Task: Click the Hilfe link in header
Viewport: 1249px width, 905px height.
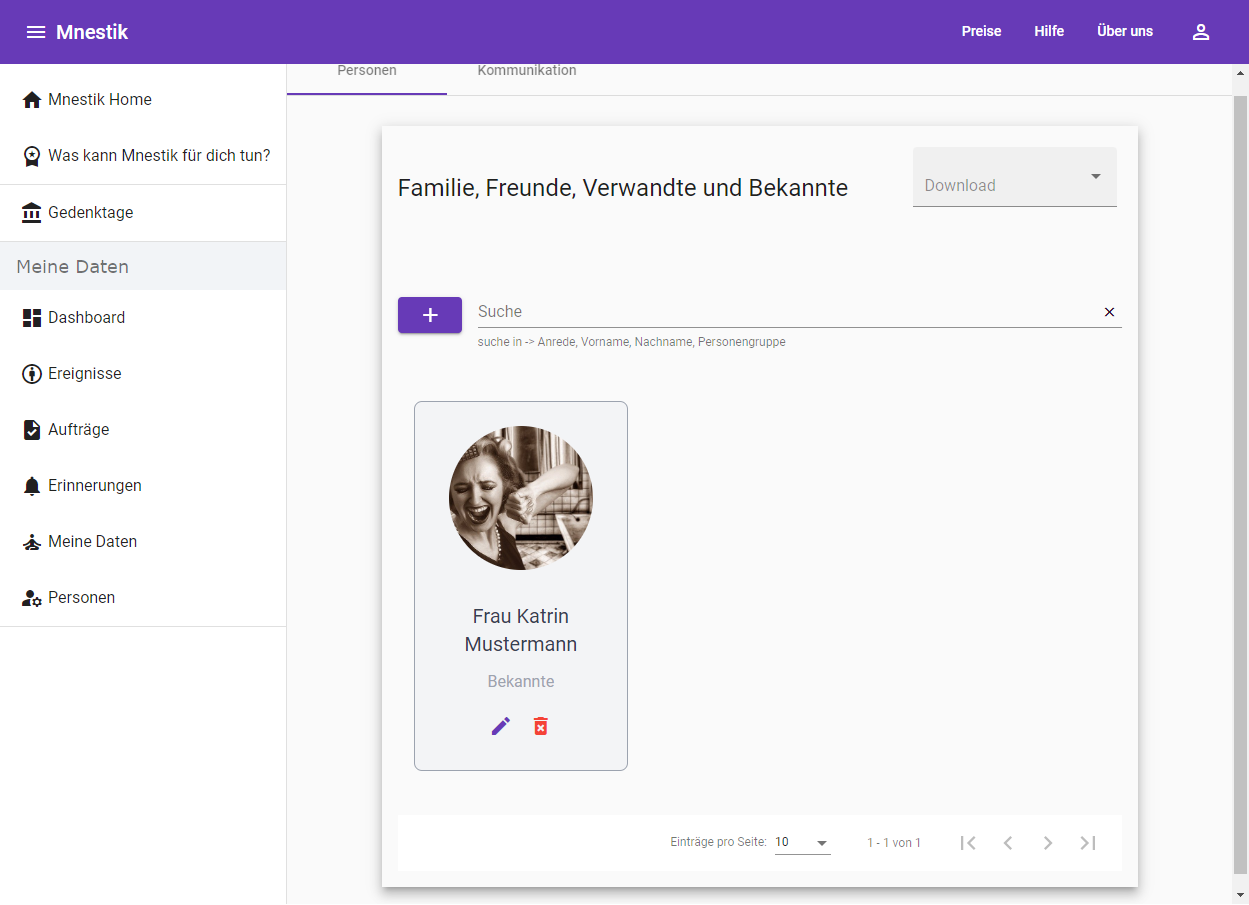Action: [1049, 32]
